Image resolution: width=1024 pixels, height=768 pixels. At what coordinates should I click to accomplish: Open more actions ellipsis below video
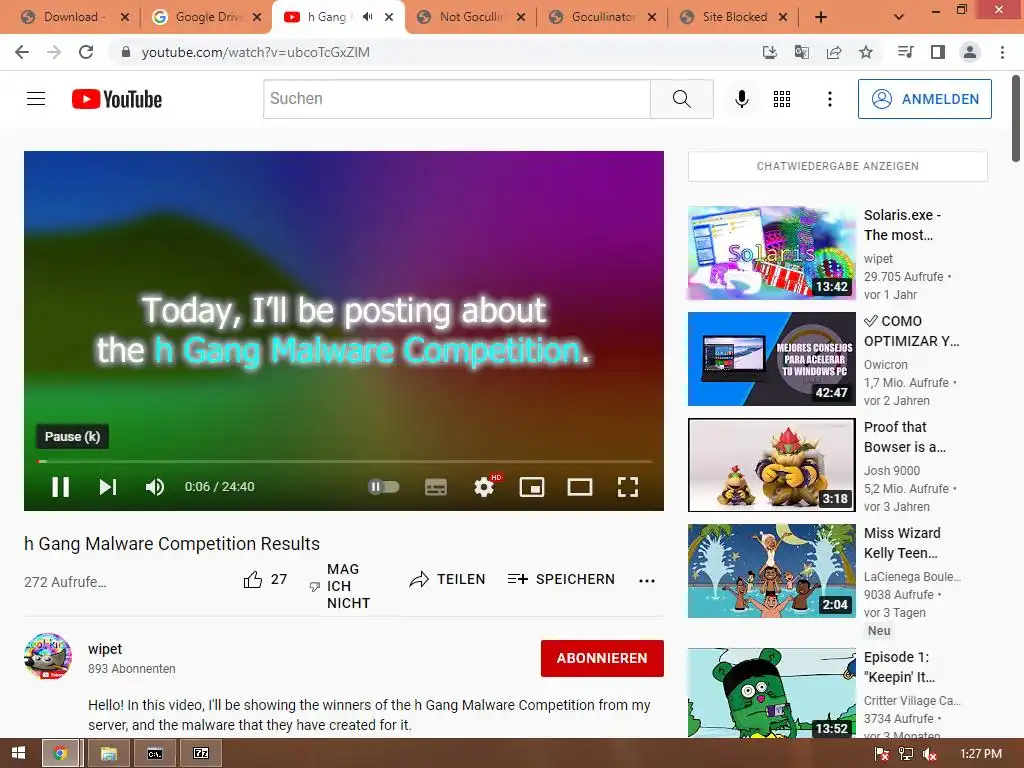647,581
